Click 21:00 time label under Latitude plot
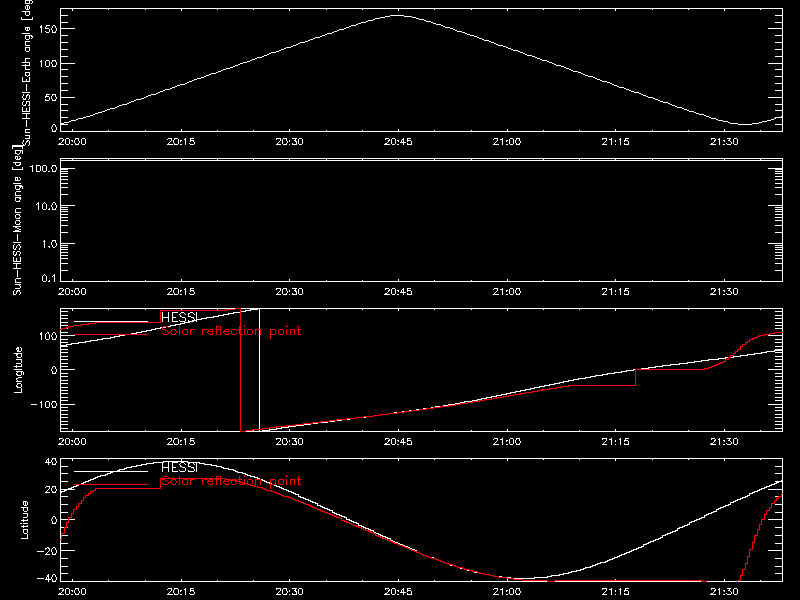The height and width of the screenshot is (600, 800). (507, 591)
